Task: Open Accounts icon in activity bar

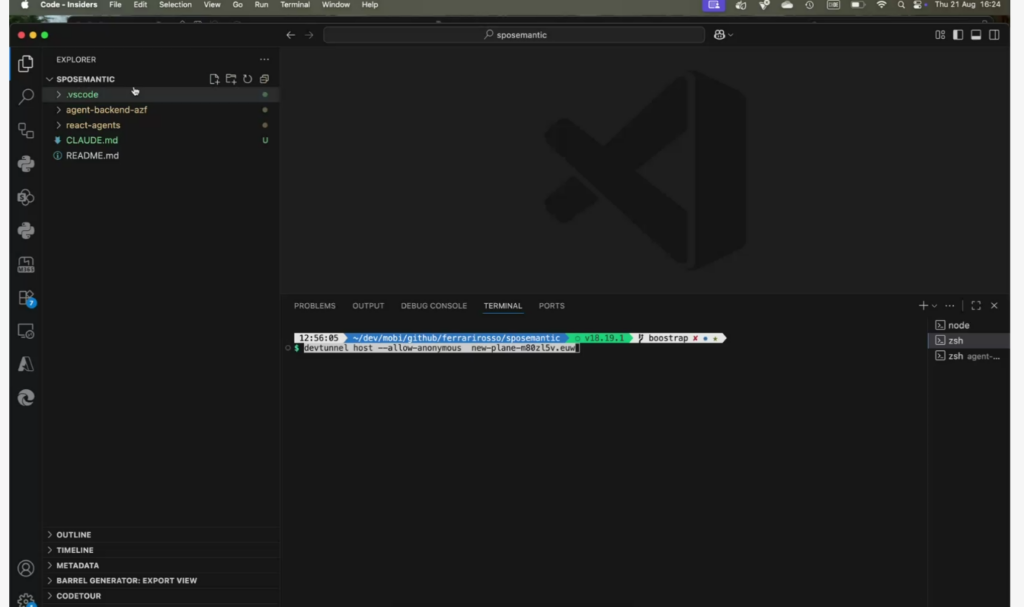Action: click(x=25, y=568)
